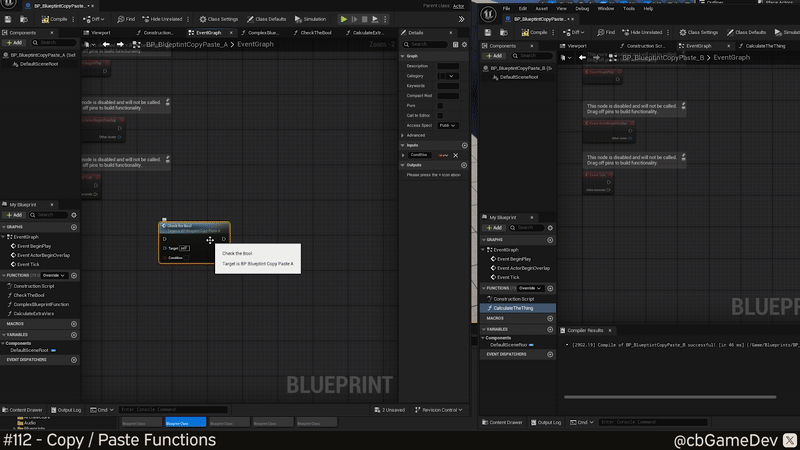The height and width of the screenshot is (450, 800).
Task: Compile BP_BlueptintCopyPaste_B in right editor
Action: coord(534,32)
